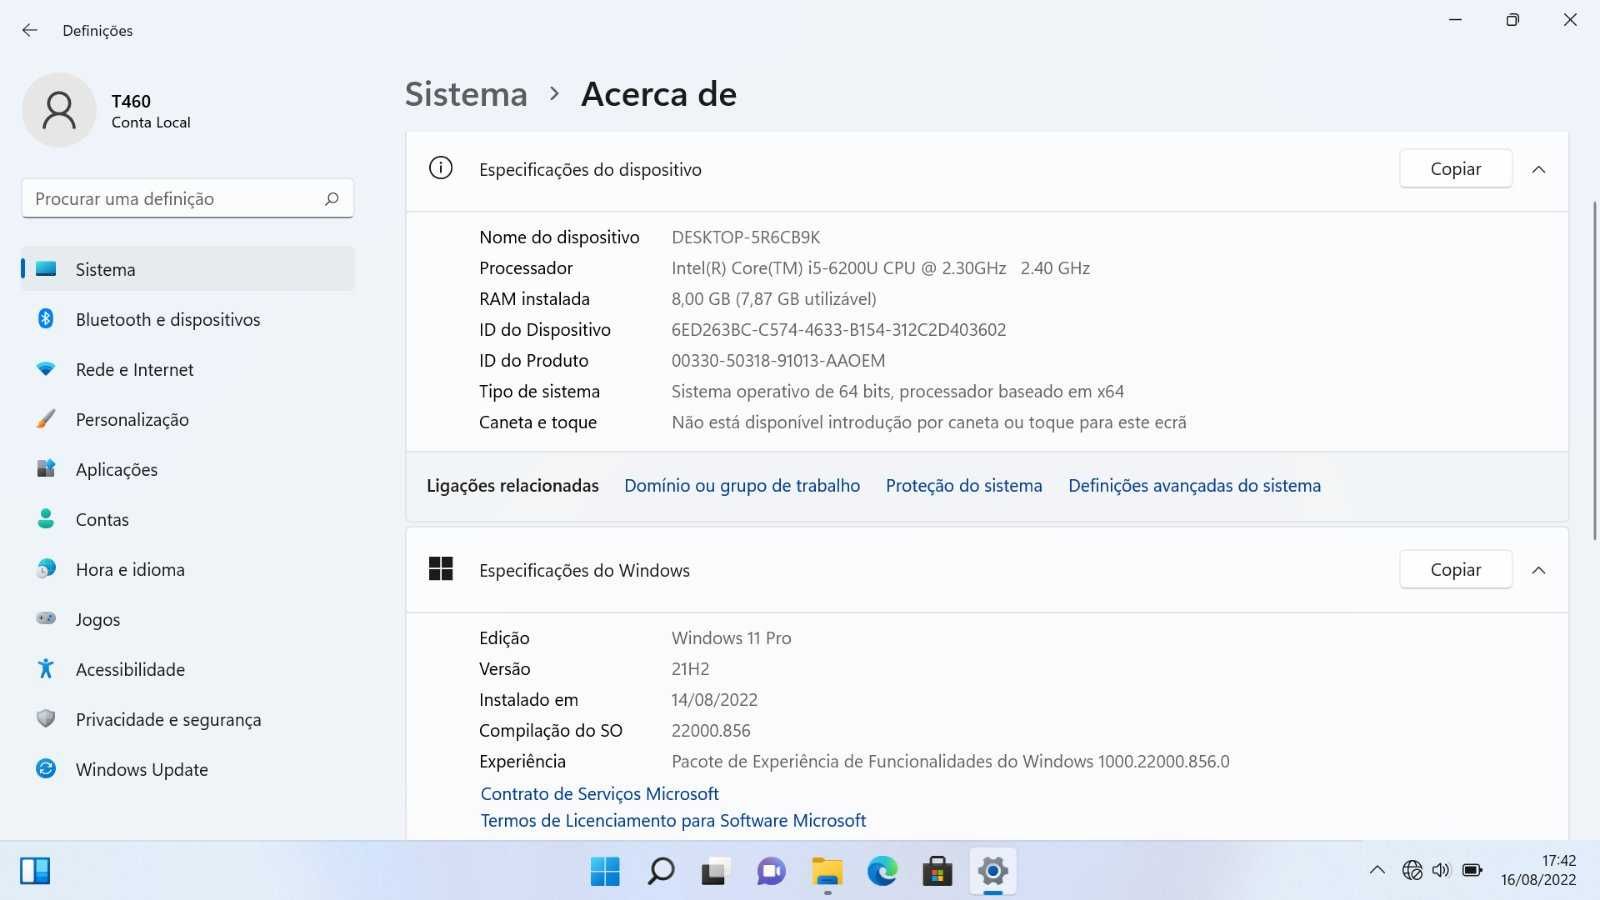The image size is (1600, 900).
Task: Open Domínio ou grupo de trabalho link
Action: tap(742, 486)
